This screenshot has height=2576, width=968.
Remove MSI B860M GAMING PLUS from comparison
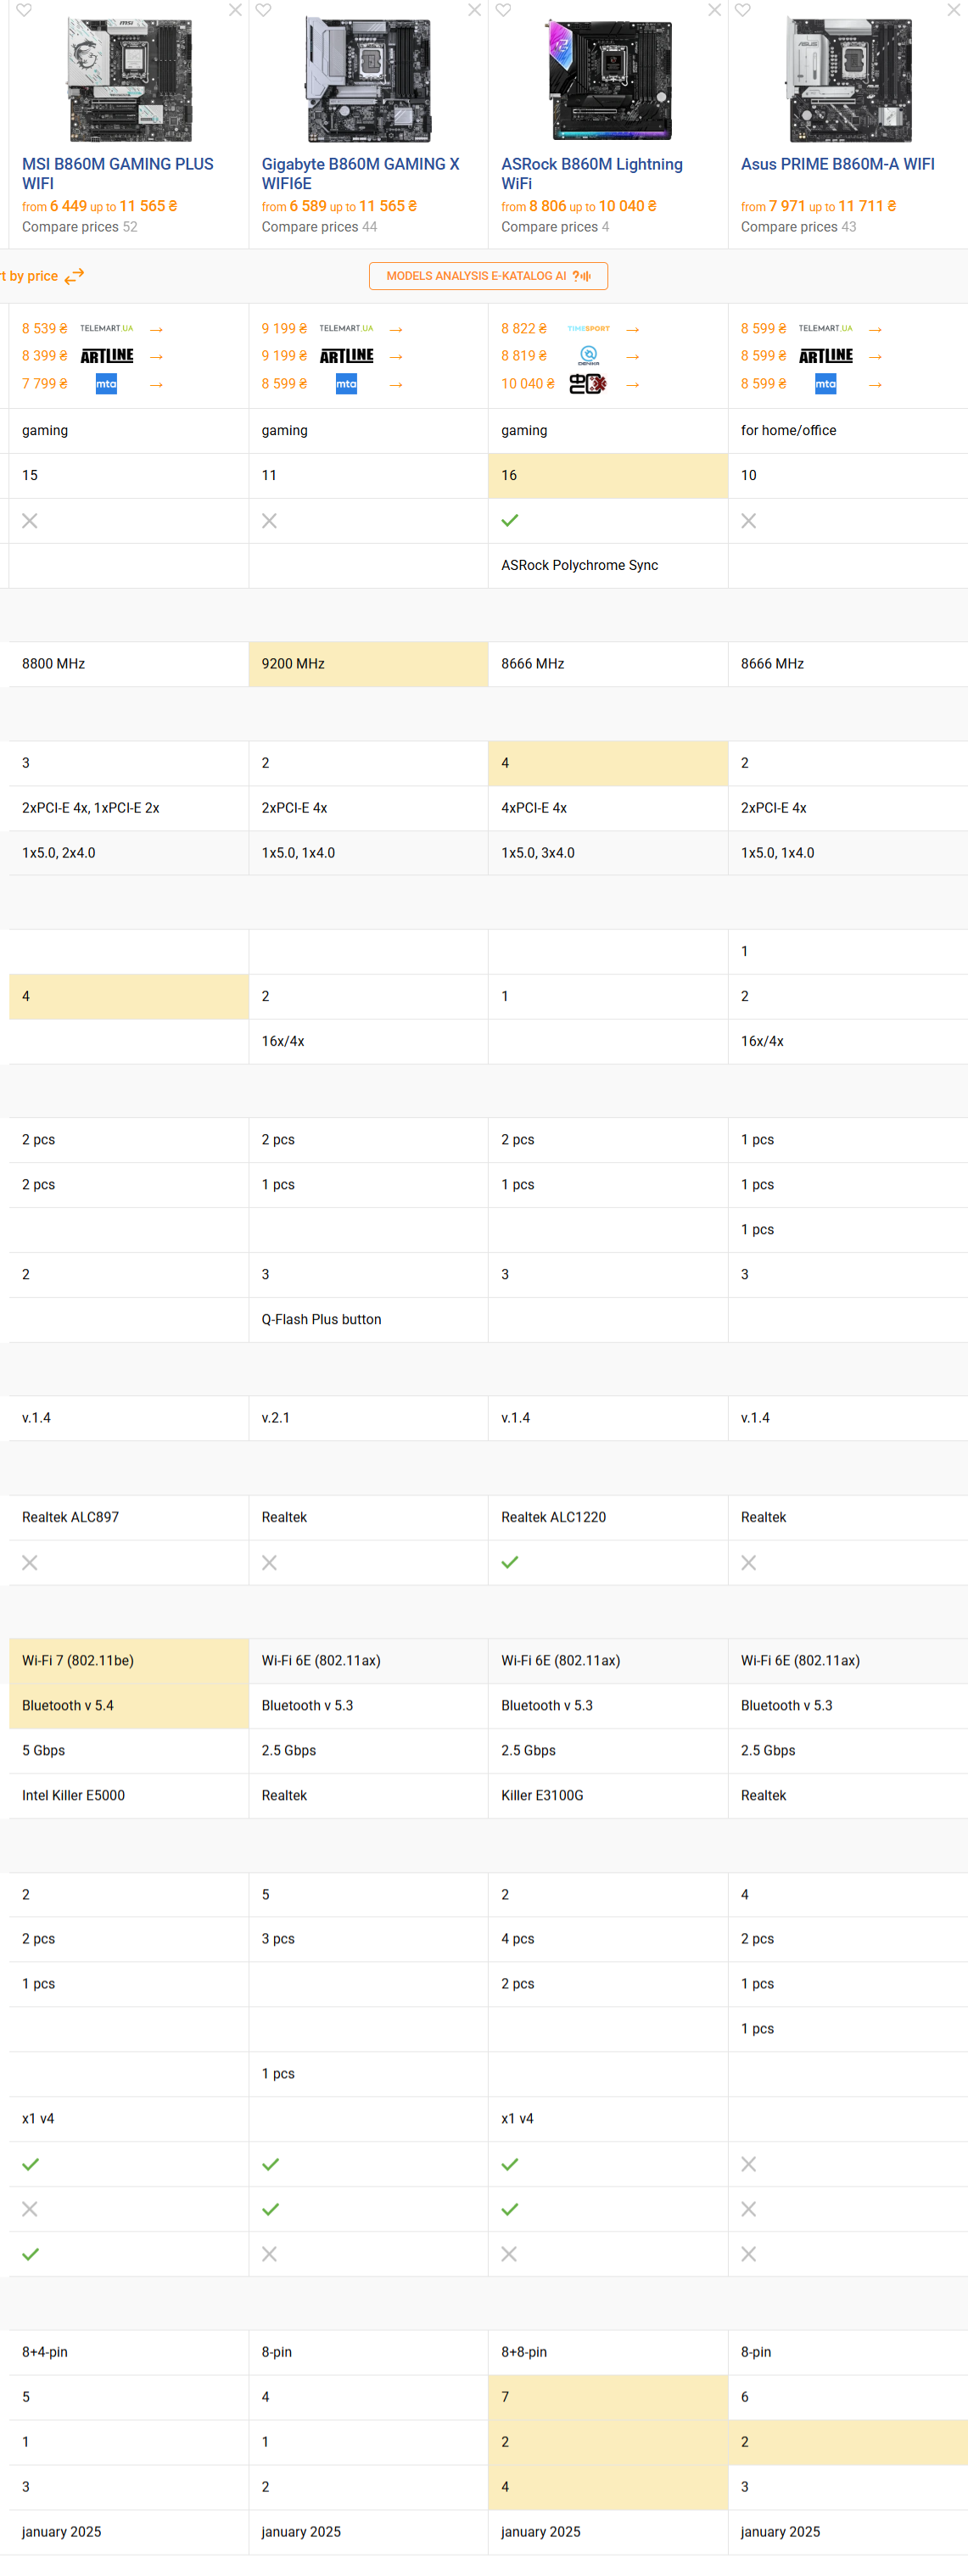(235, 10)
